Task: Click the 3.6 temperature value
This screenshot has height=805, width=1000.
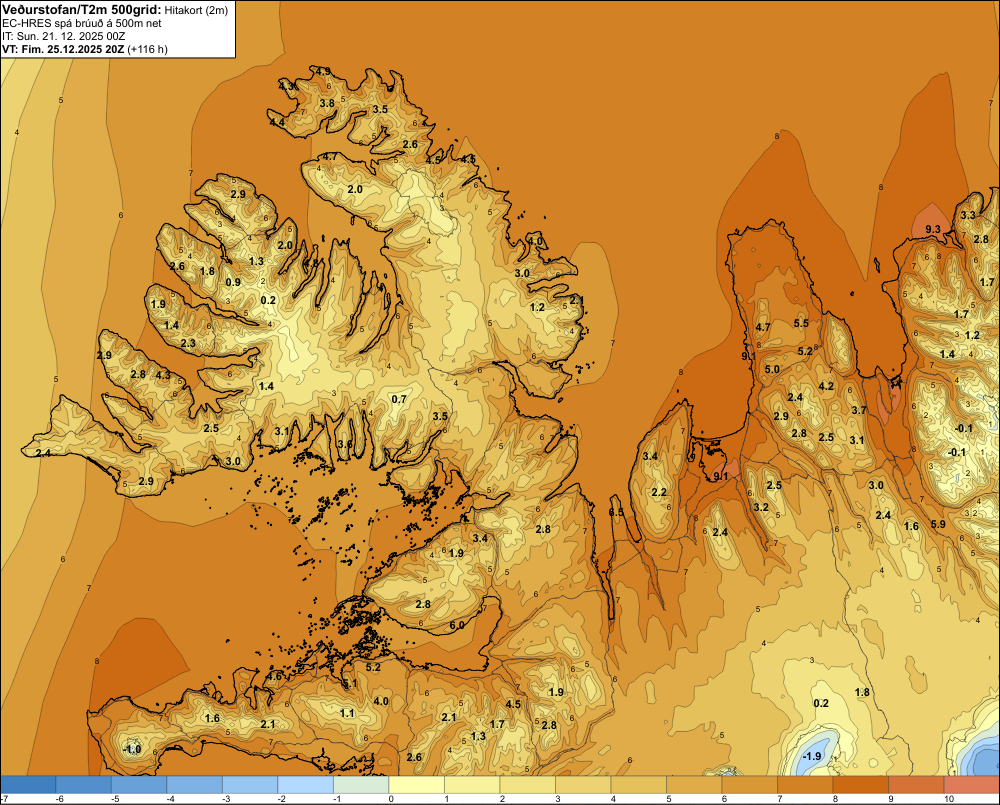Action: click(345, 444)
